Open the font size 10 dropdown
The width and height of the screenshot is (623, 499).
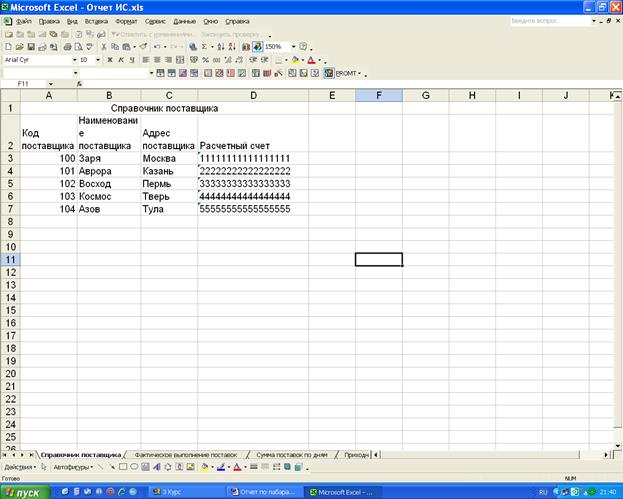(98, 60)
